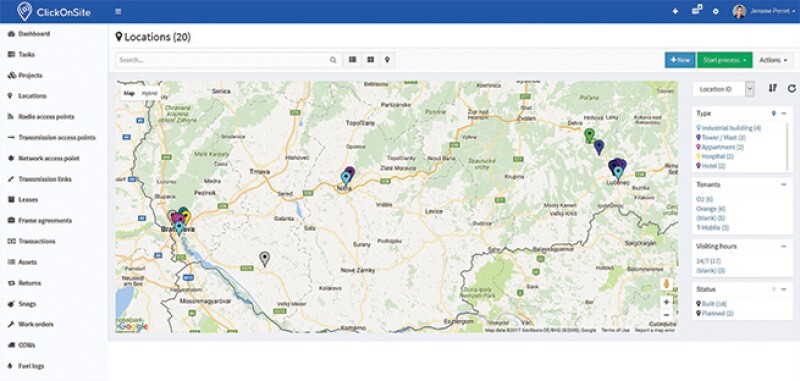Click the Frame agreements briefcase icon
800x381 pixels.
pos(11,220)
